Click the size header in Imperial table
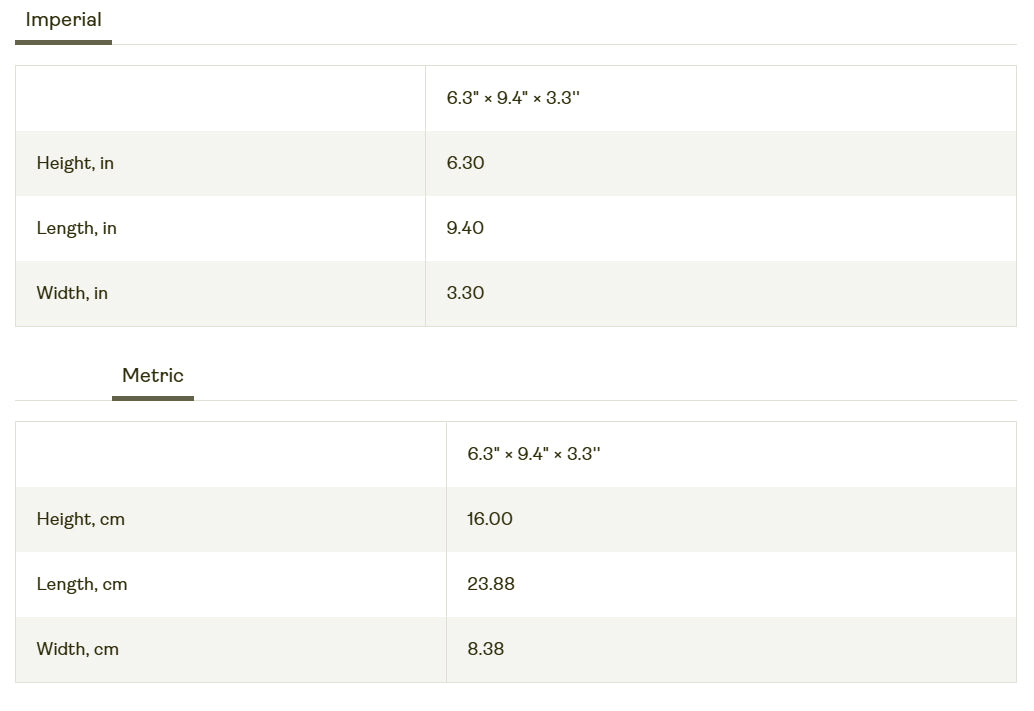 [x=513, y=98]
